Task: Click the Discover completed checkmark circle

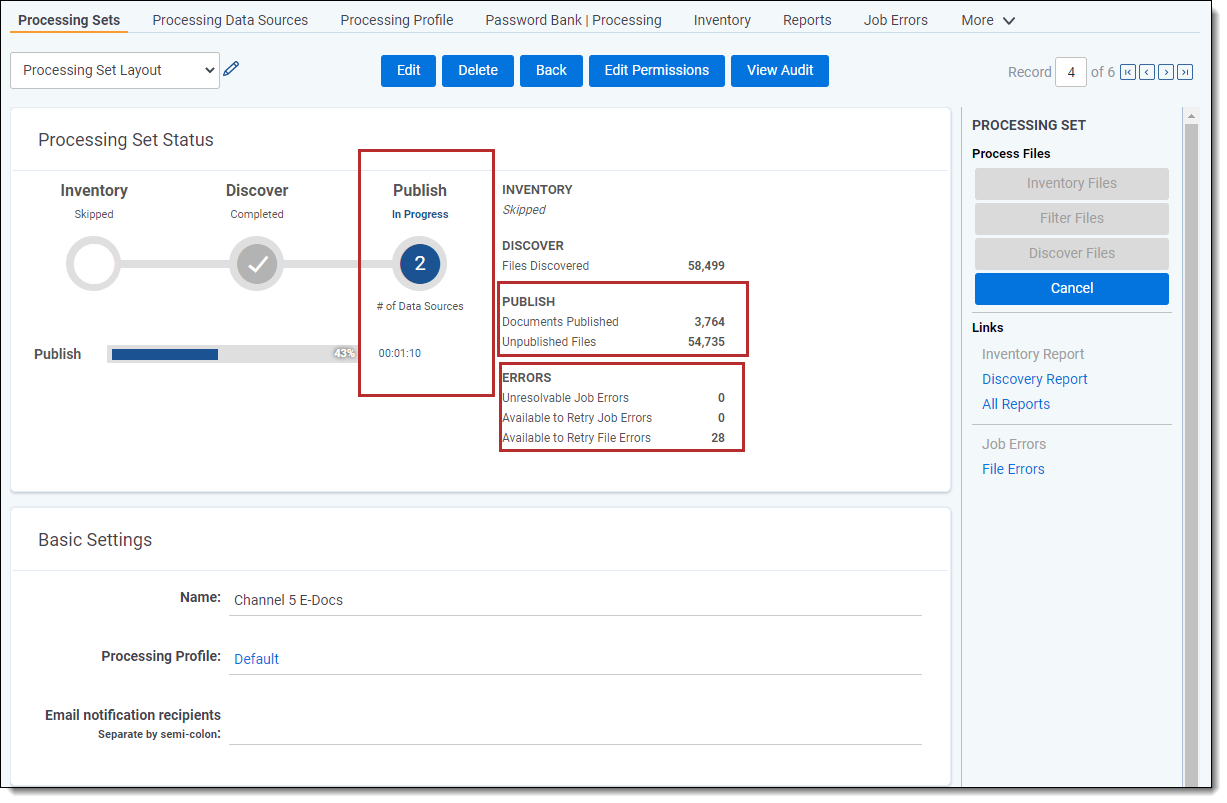Action: tap(257, 264)
